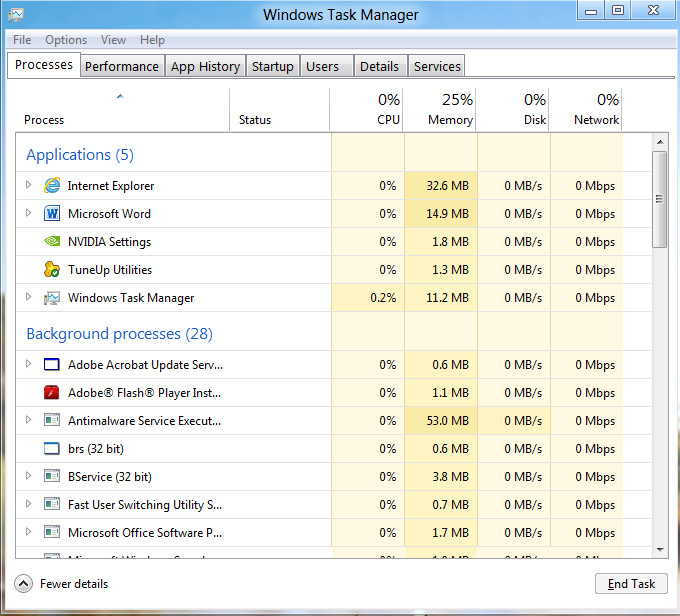Image resolution: width=680 pixels, height=616 pixels.
Task: Select the Adobe Flash Player Inst... name
Action: [x=144, y=393]
